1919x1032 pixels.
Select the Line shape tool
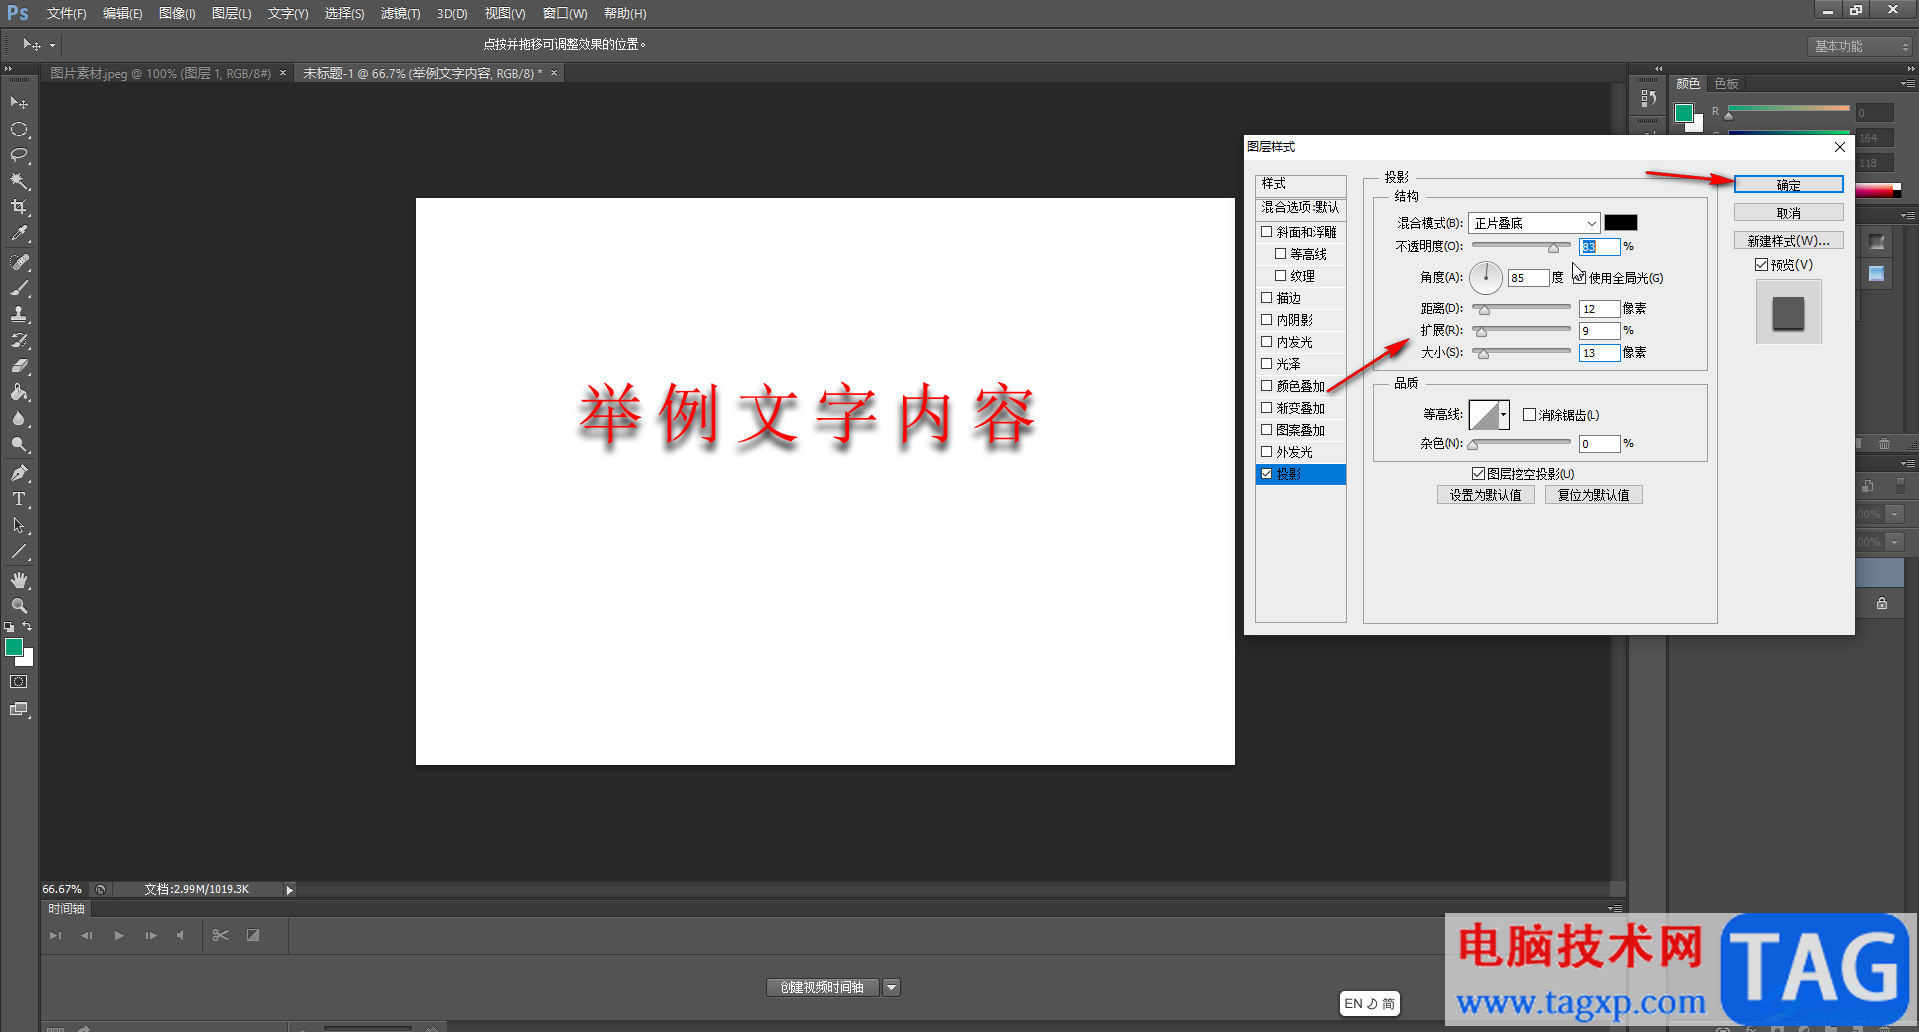(19, 551)
